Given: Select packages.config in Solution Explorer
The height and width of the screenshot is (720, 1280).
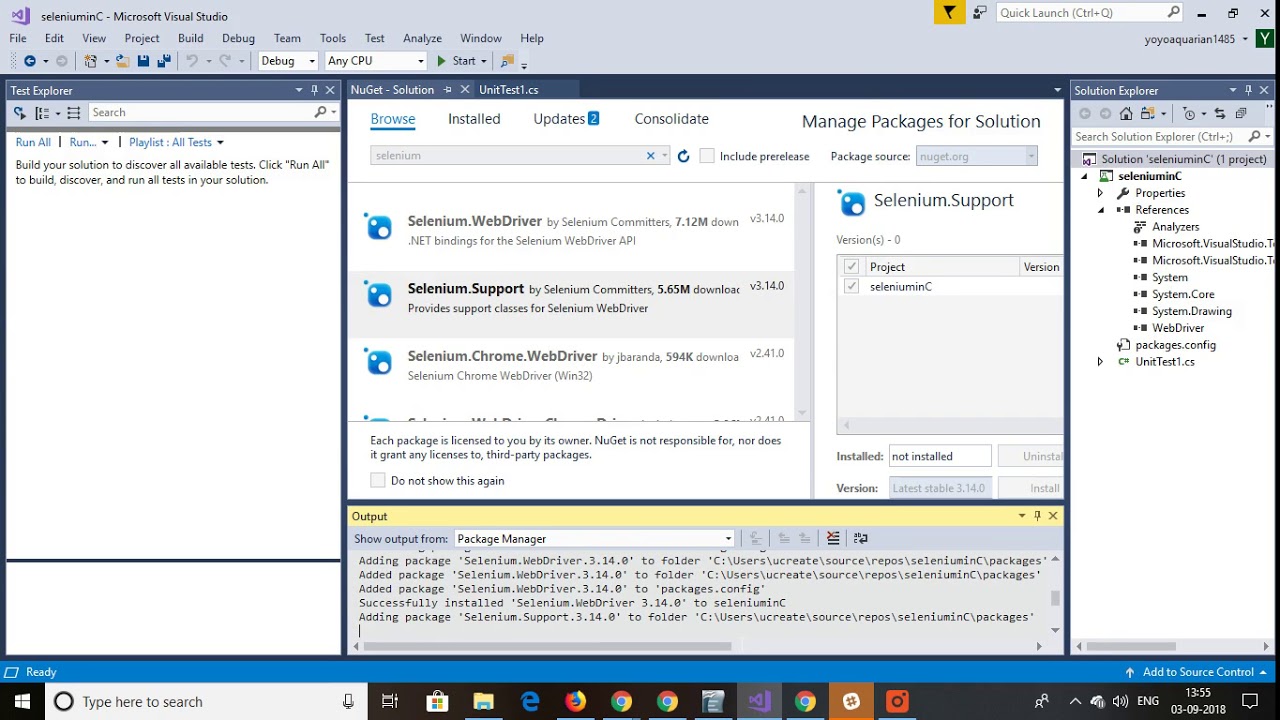Looking at the screenshot, I should pos(1175,345).
